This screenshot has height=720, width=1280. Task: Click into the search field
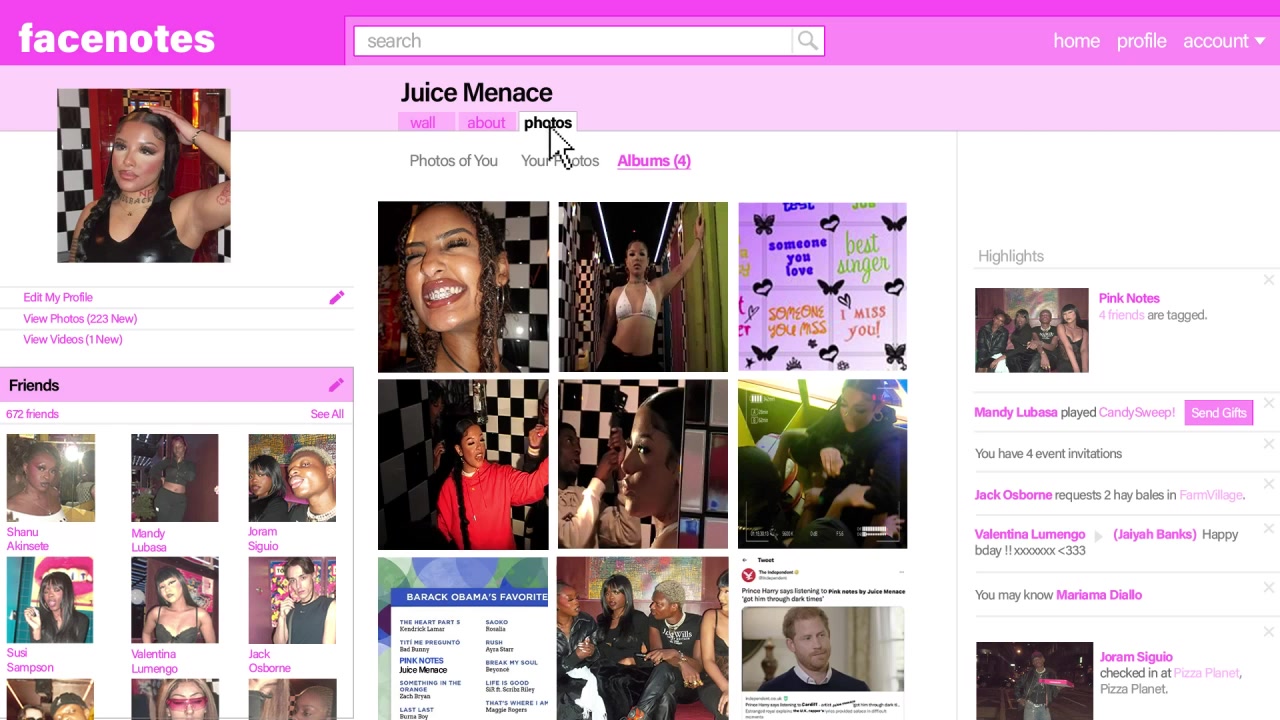(x=573, y=41)
